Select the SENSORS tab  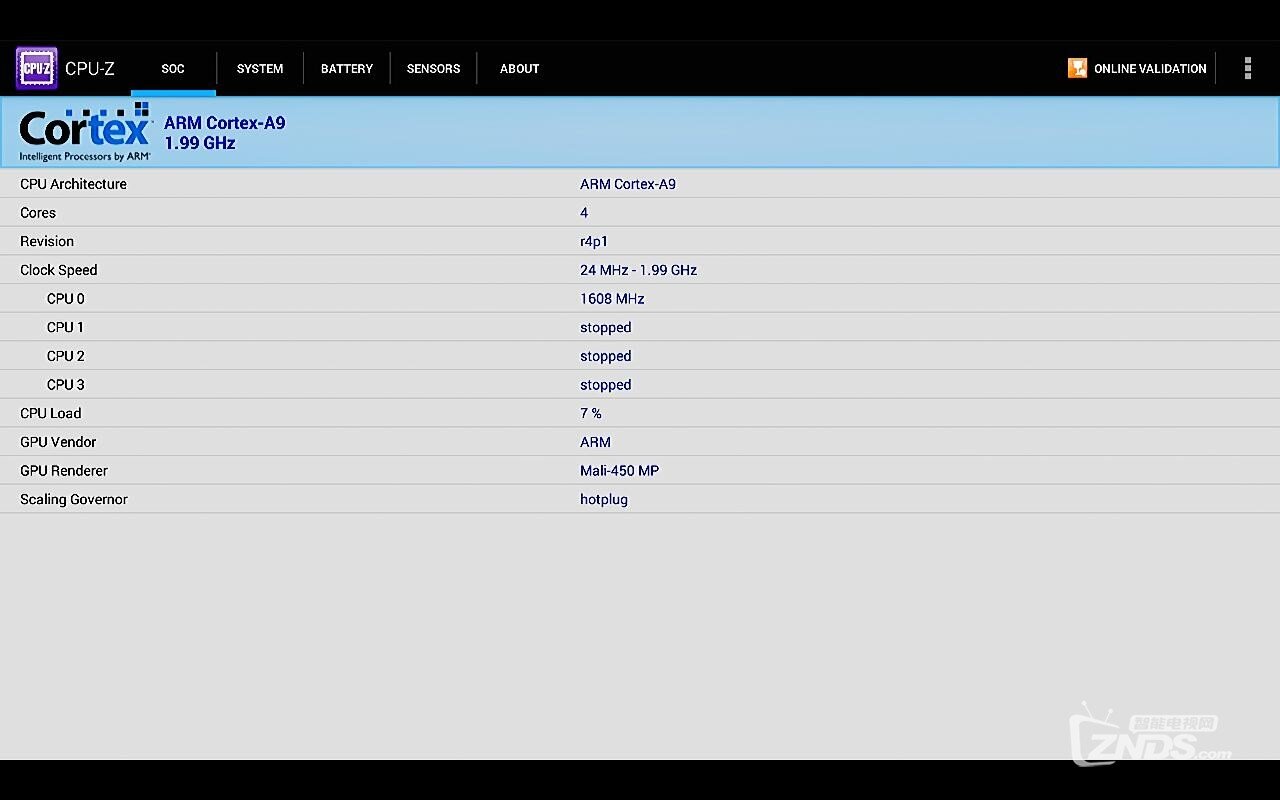[x=433, y=69]
